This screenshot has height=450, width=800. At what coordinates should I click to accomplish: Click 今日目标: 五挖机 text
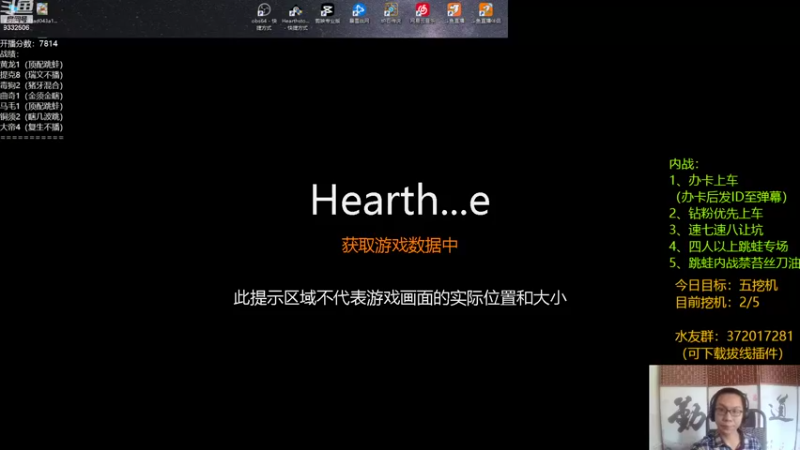(x=727, y=285)
